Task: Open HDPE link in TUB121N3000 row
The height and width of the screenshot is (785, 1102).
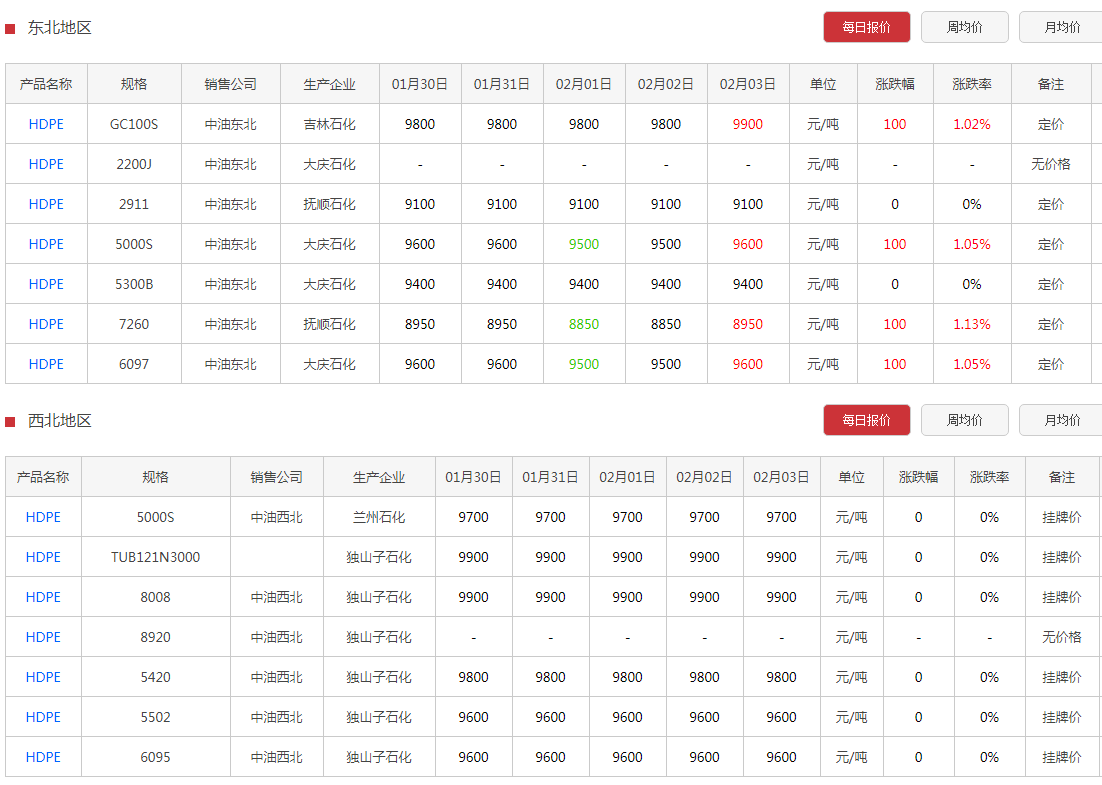Action: [44, 557]
